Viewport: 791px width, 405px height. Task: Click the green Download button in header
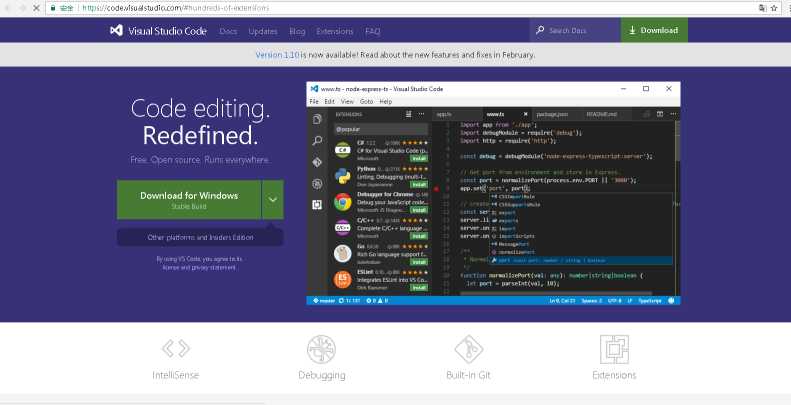coord(654,30)
